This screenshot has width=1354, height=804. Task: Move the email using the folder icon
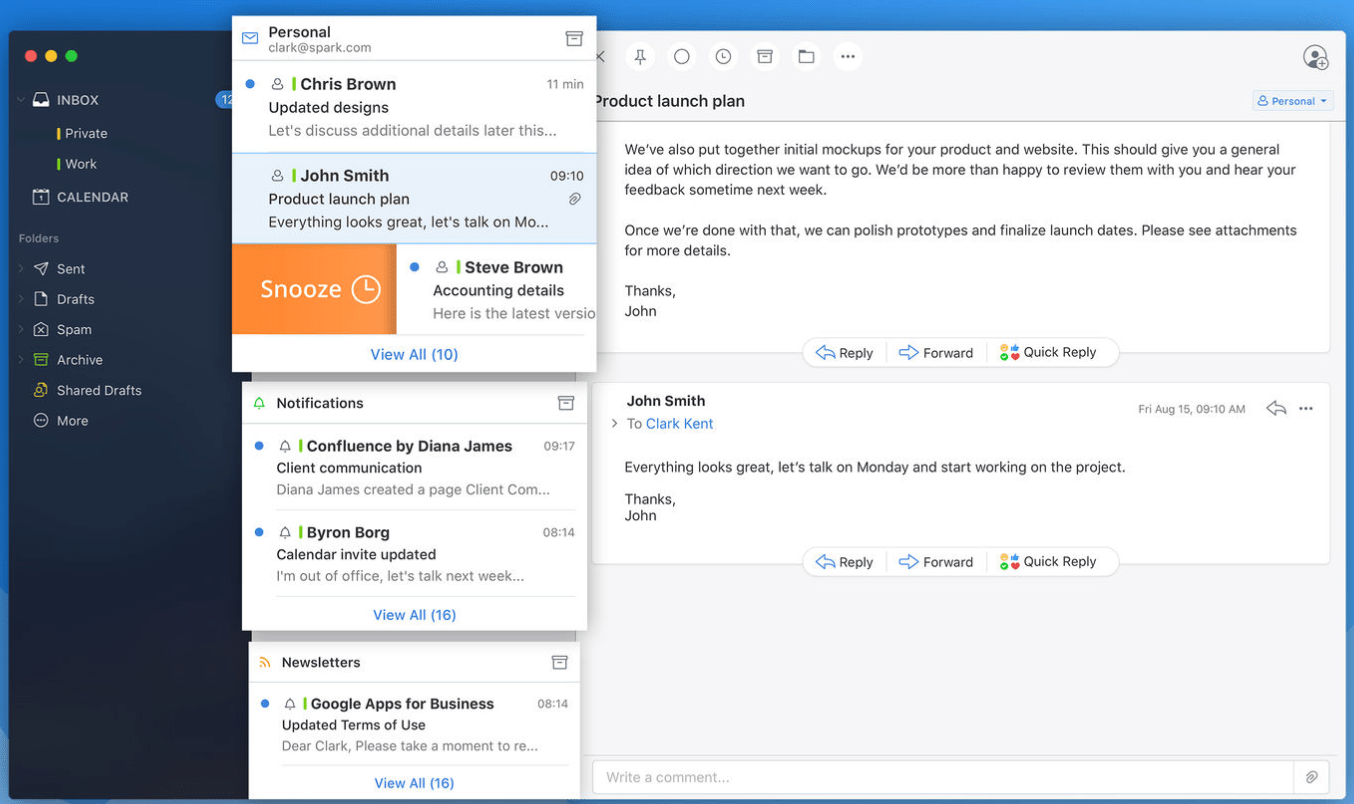(x=806, y=57)
